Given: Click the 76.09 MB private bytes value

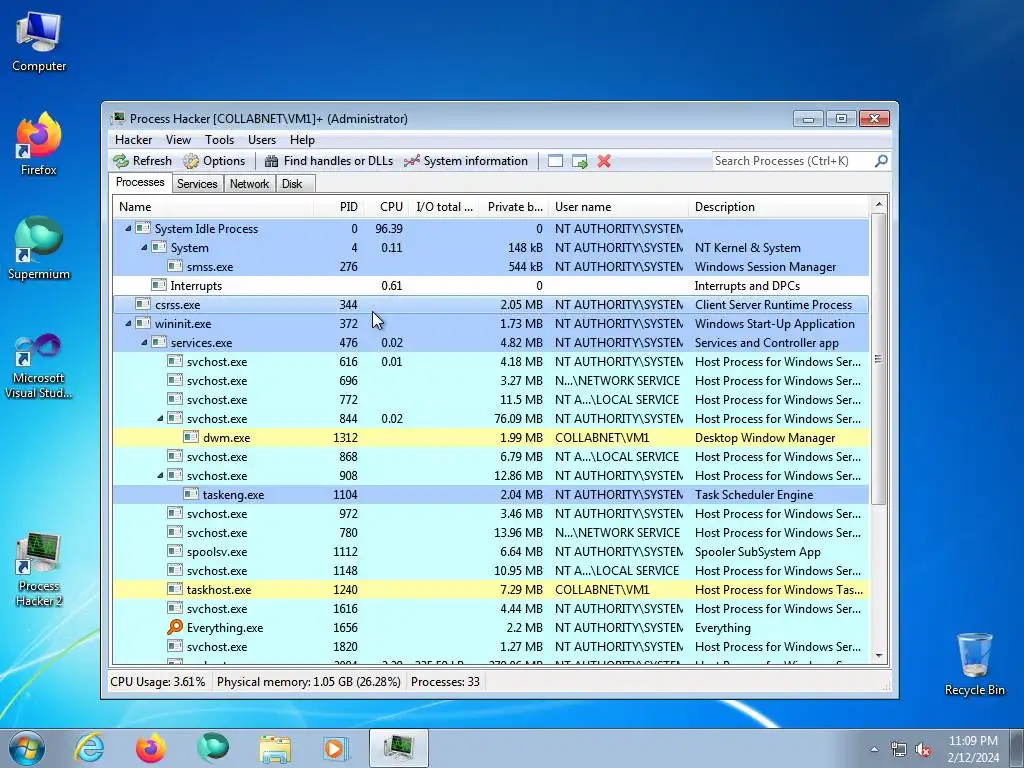Looking at the screenshot, I should (519, 419).
